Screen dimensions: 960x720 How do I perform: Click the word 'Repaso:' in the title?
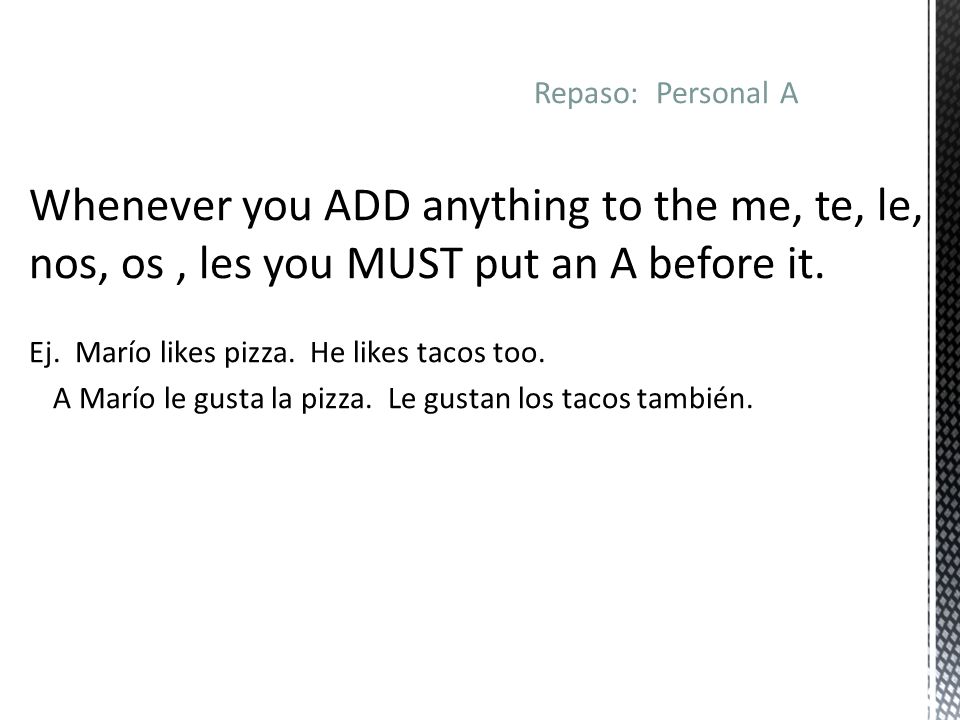pos(582,94)
